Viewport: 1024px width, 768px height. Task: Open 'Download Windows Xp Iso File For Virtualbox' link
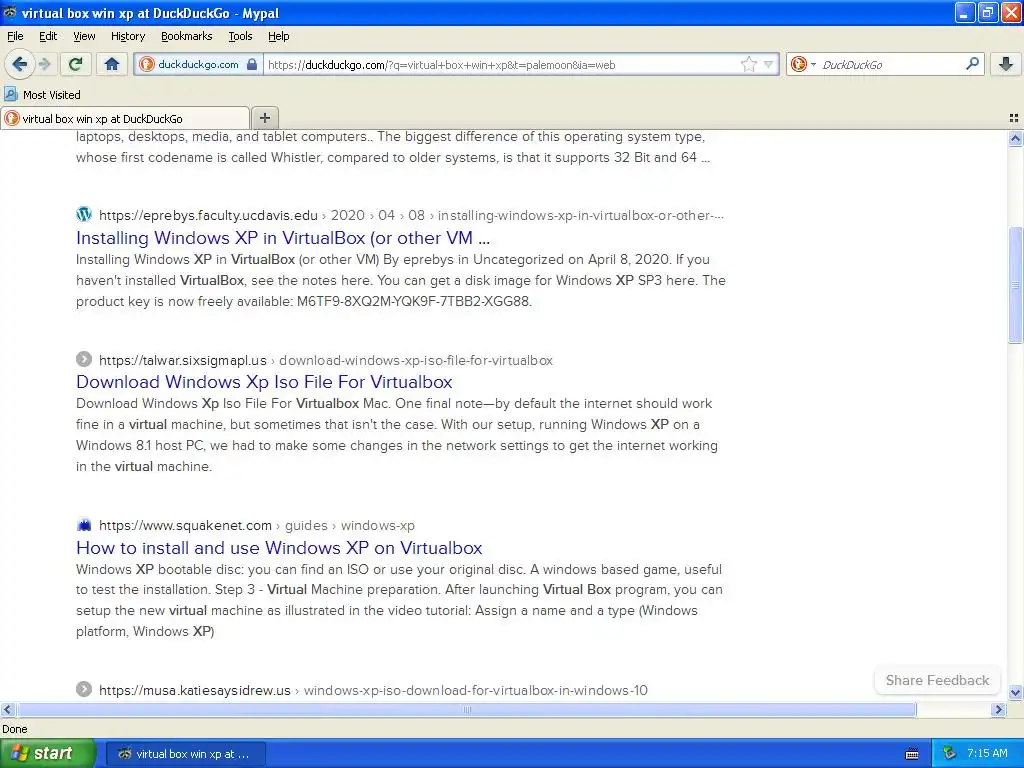click(x=264, y=381)
